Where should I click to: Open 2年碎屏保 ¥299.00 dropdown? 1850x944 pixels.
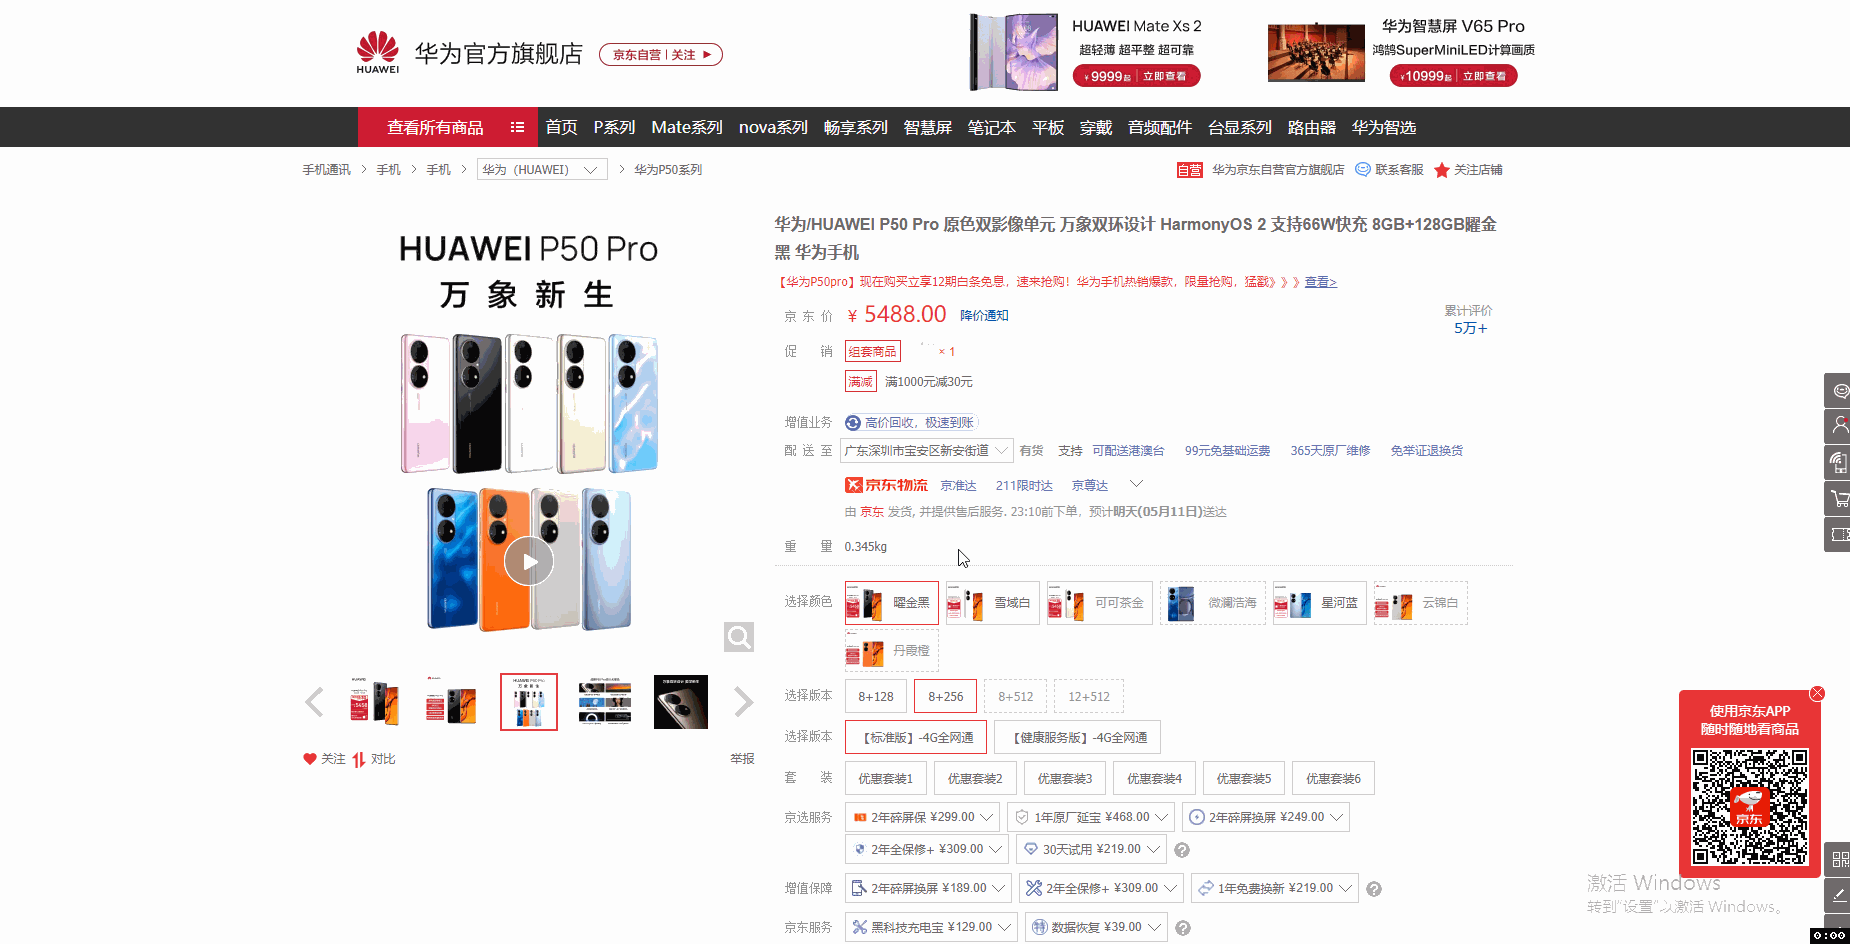[x=922, y=817]
